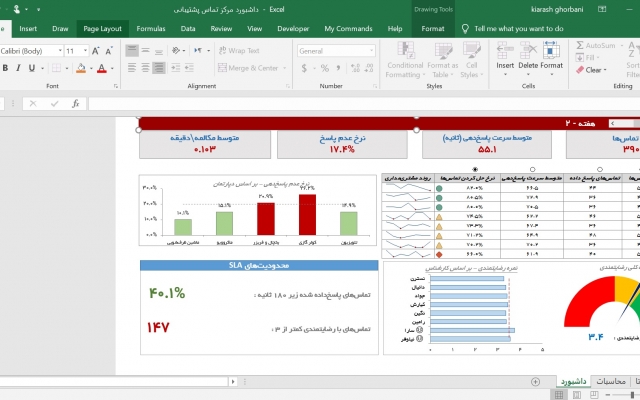Viewport: 640px width, 400px height.
Task: Open the Insert ribbon tab
Action: tap(28, 29)
